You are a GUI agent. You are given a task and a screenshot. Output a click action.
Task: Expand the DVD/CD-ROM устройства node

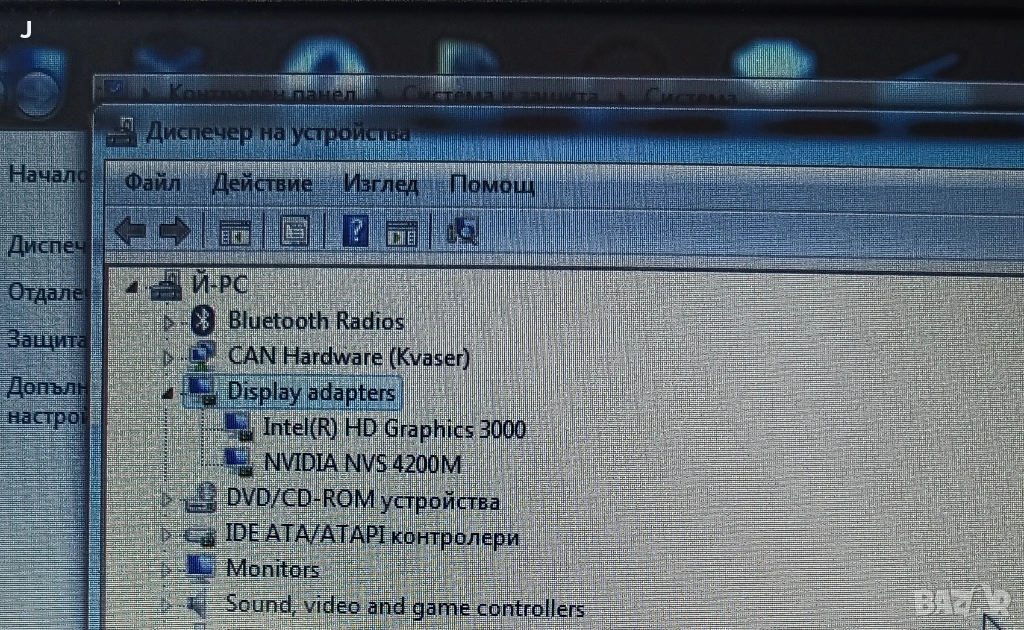168,499
